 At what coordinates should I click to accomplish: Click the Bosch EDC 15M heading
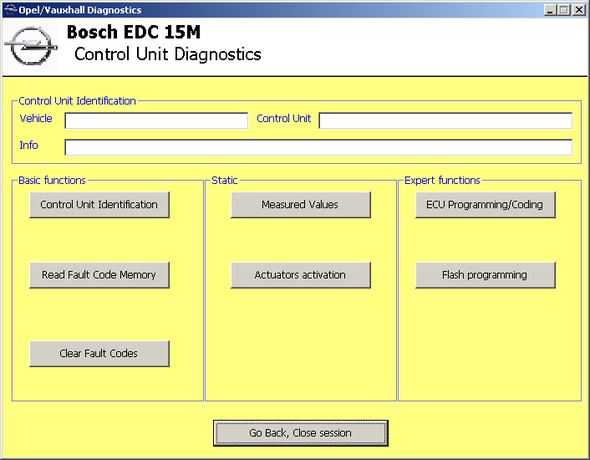(134, 32)
